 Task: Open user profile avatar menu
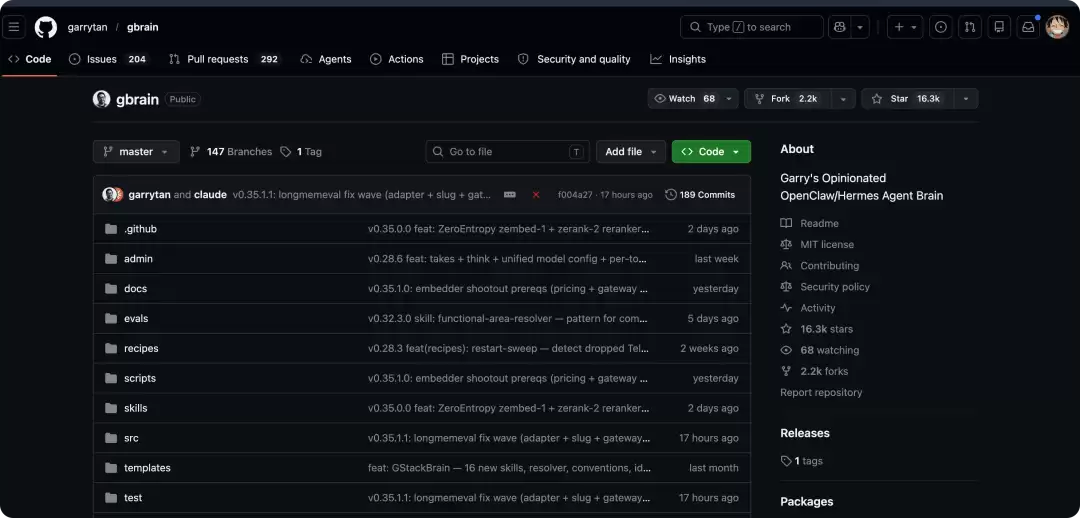coord(1057,27)
